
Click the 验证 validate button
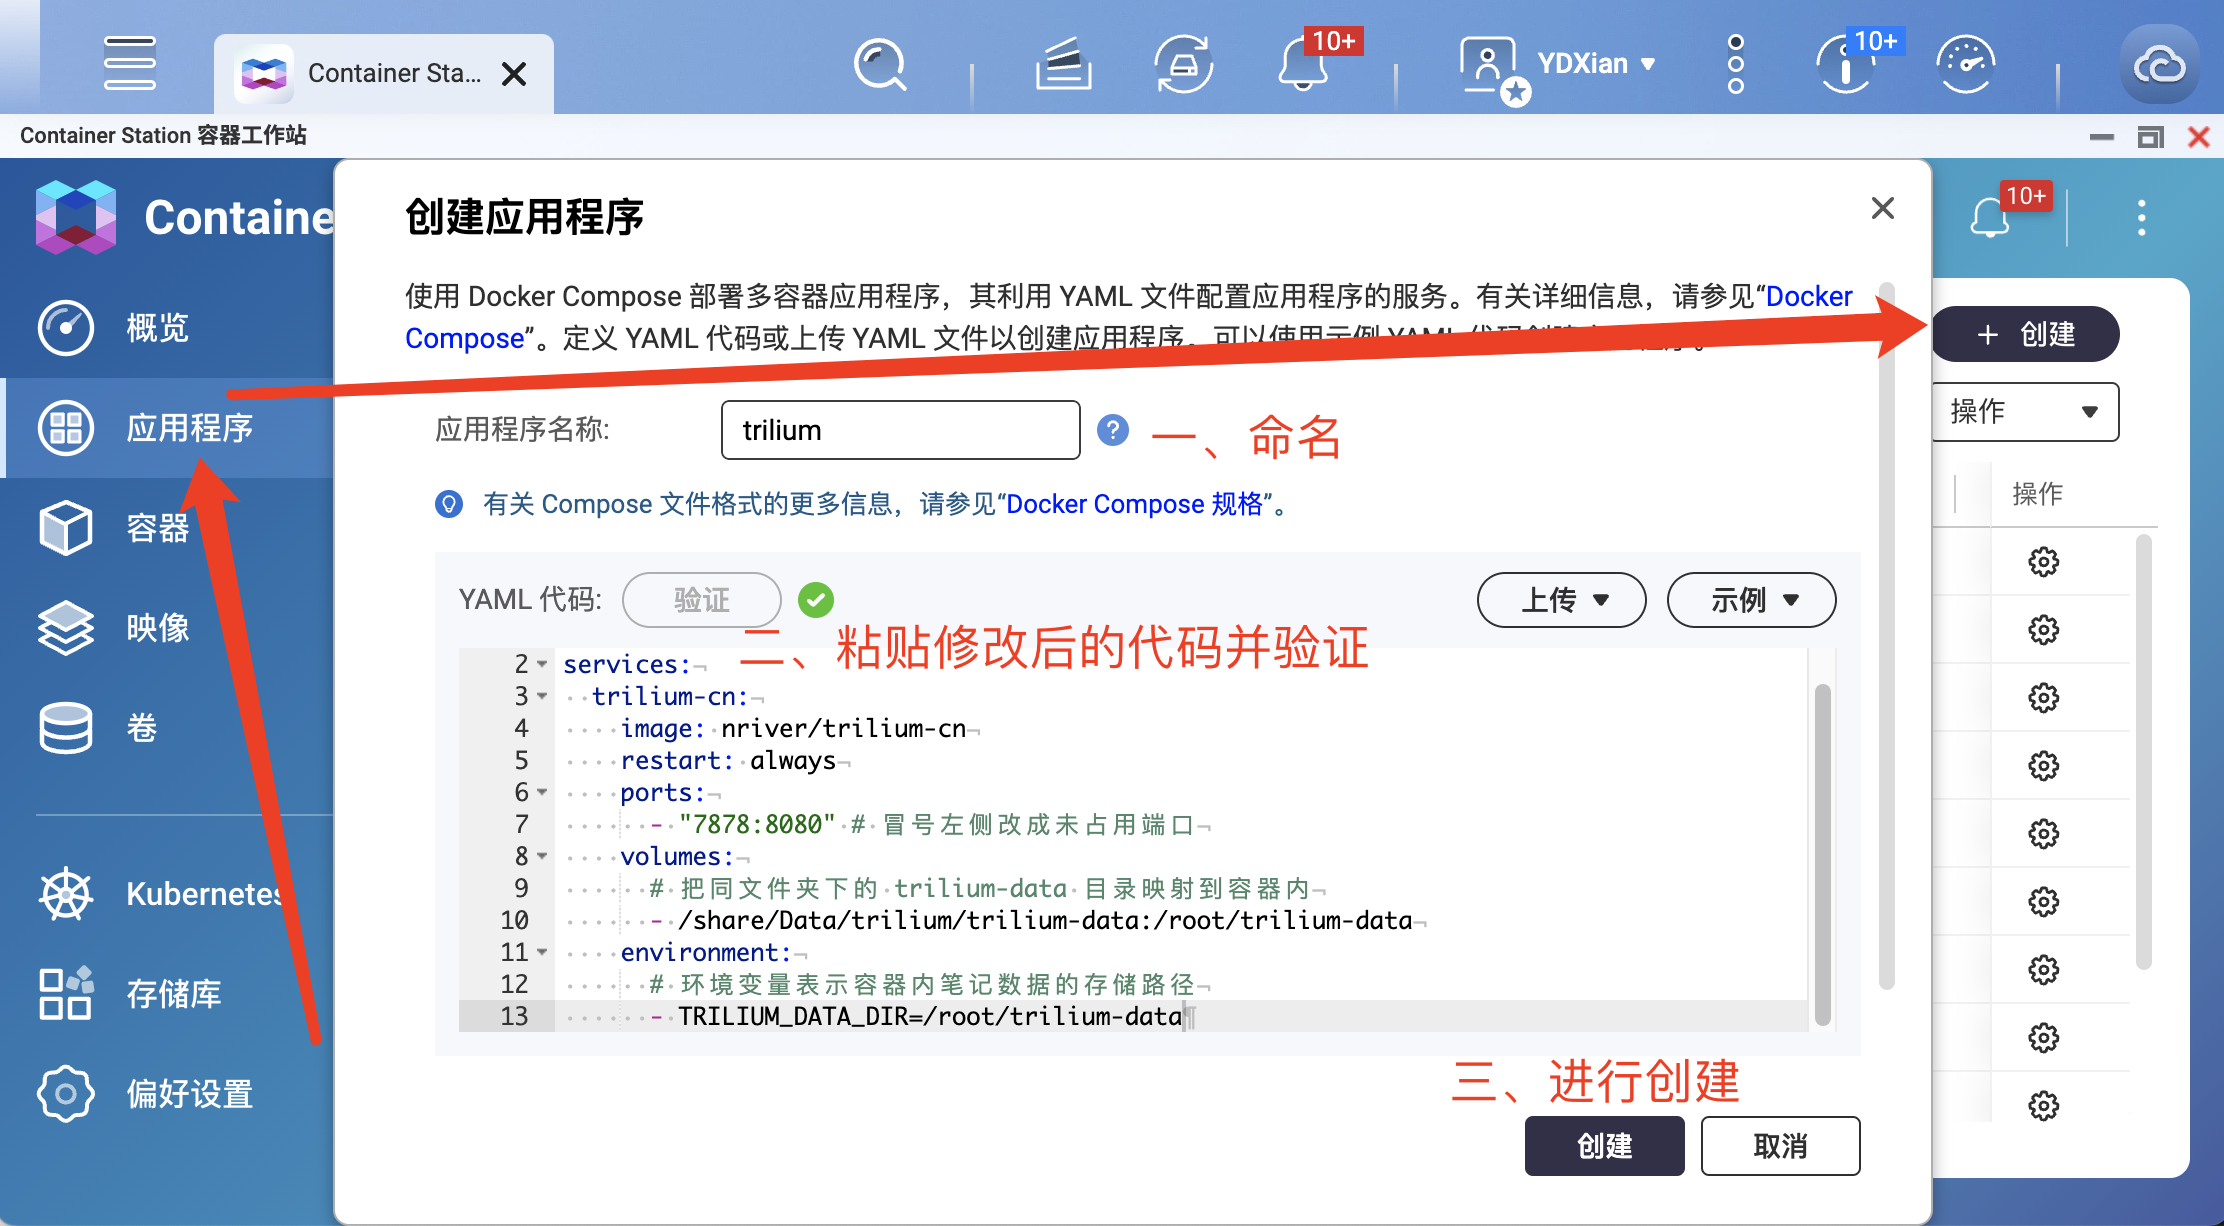pos(702,600)
